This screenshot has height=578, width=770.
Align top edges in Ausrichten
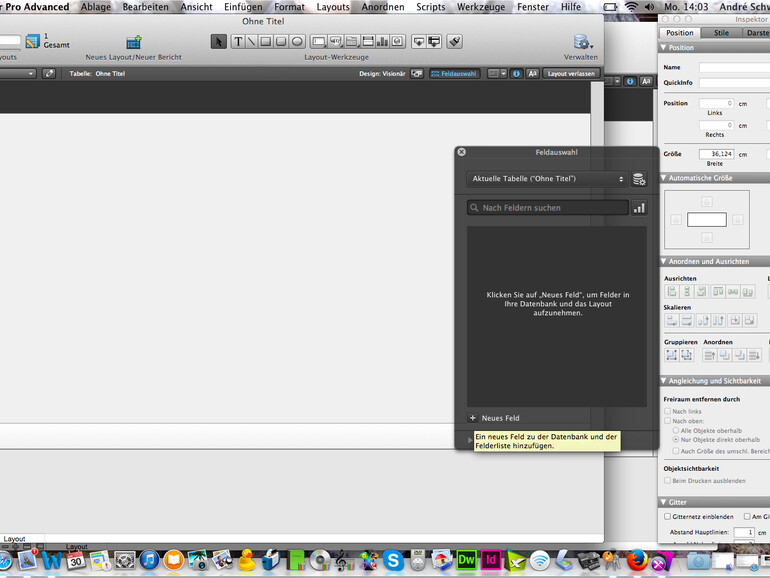(718, 292)
